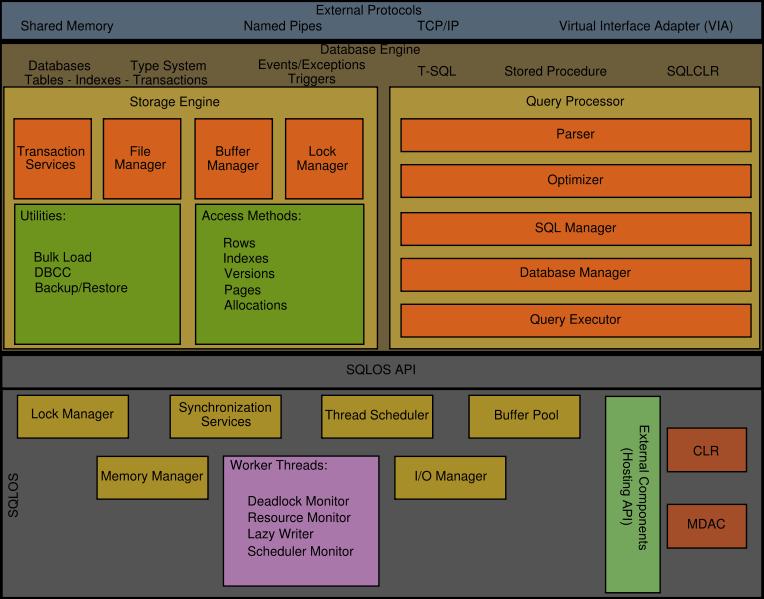The height and width of the screenshot is (599, 764).
Task: Click the Buffer Pool box
Action: (x=524, y=416)
